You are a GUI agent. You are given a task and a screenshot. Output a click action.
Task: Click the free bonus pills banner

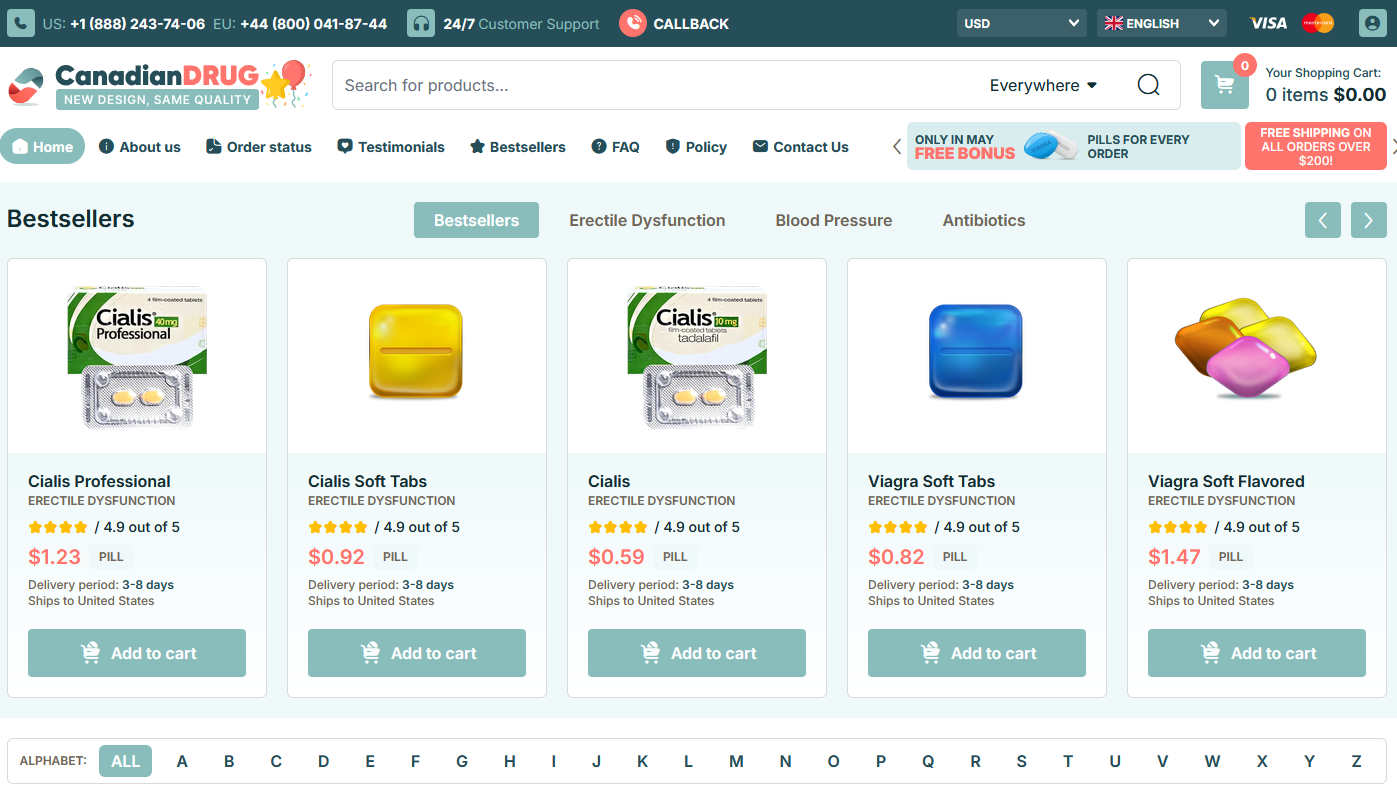pos(1072,146)
